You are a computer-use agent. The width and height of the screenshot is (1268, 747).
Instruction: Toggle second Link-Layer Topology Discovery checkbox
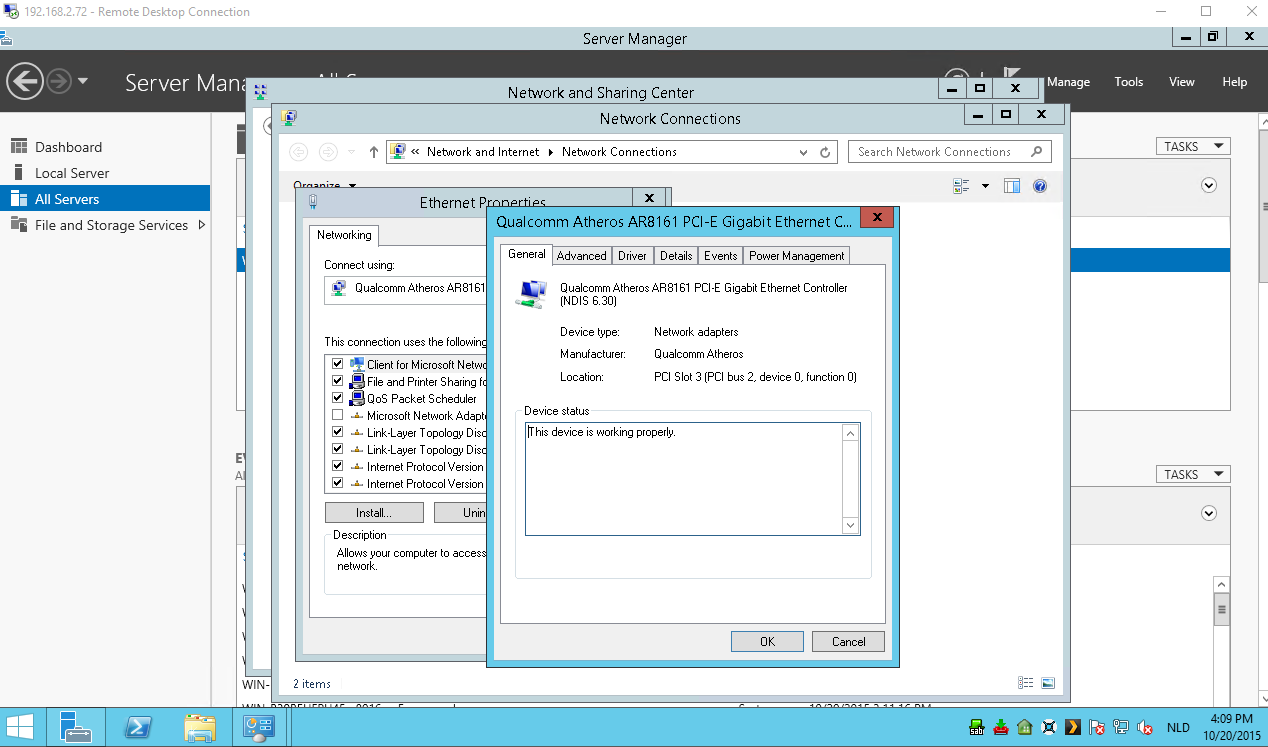337,449
